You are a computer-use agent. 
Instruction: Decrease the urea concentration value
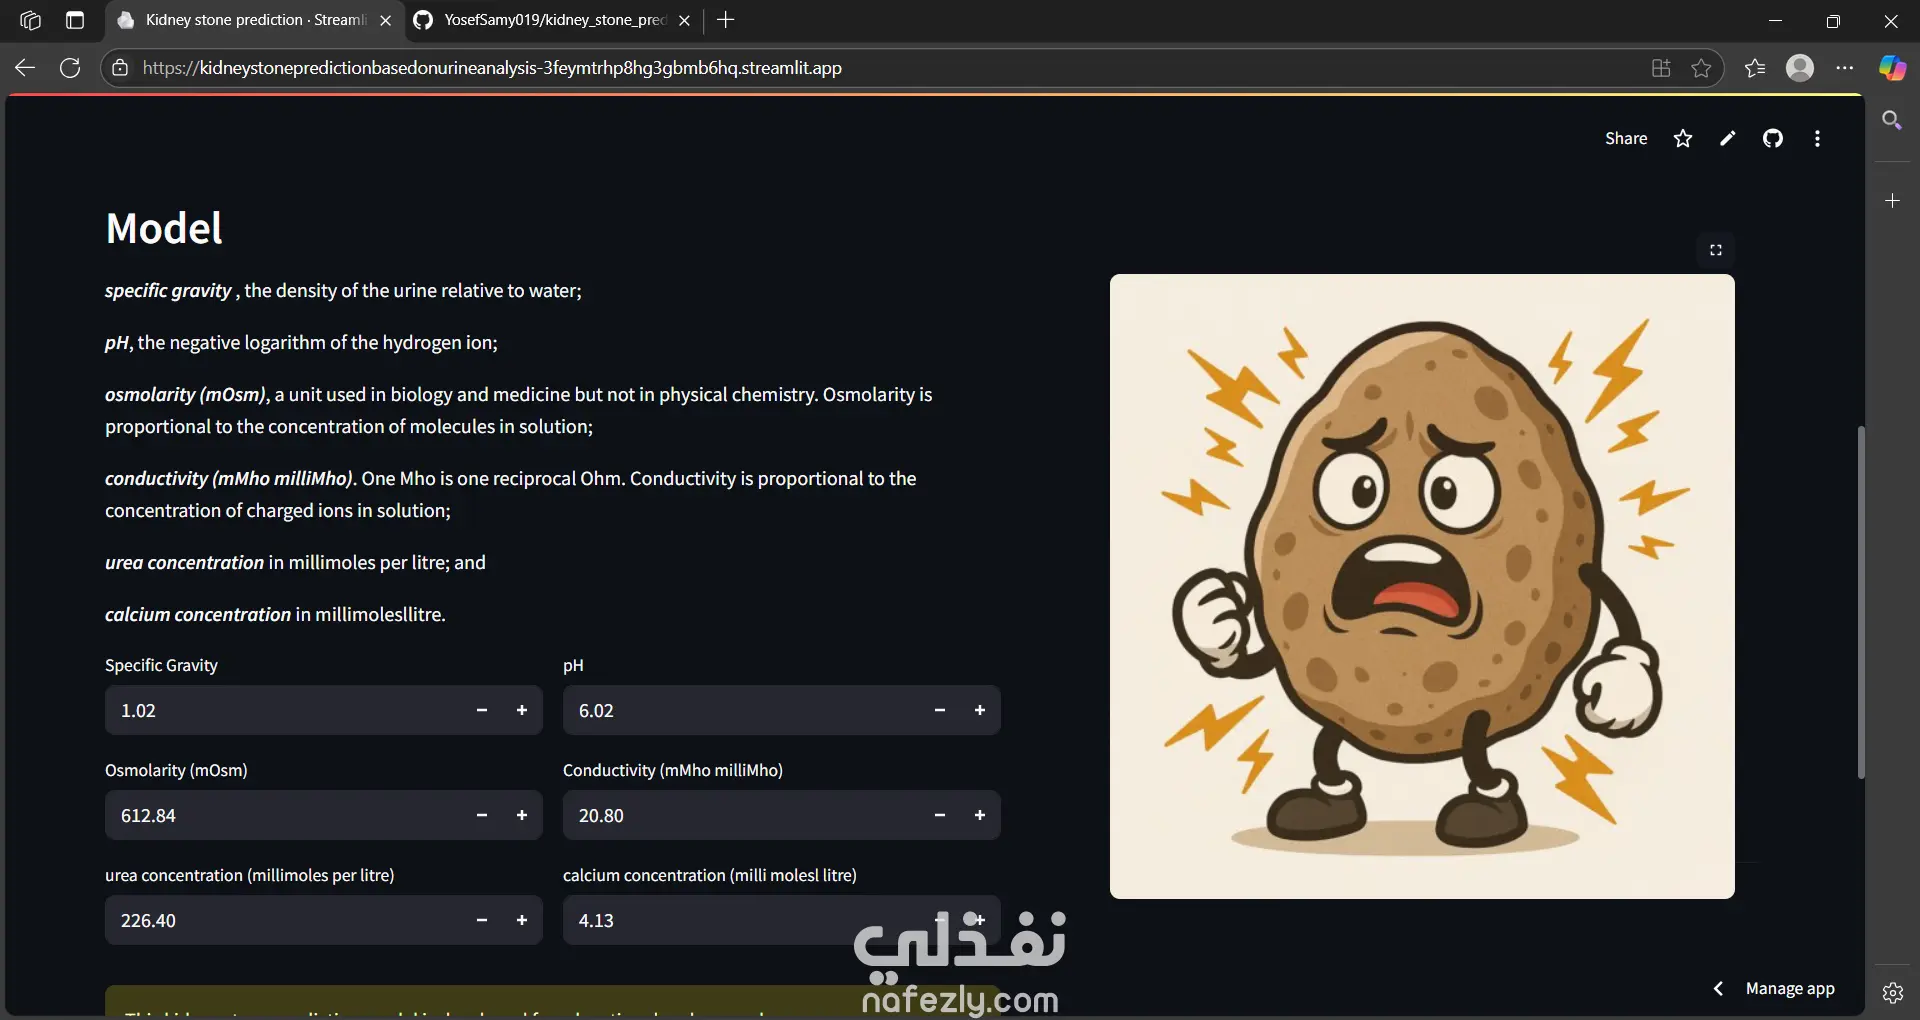[x=482, y=920]
